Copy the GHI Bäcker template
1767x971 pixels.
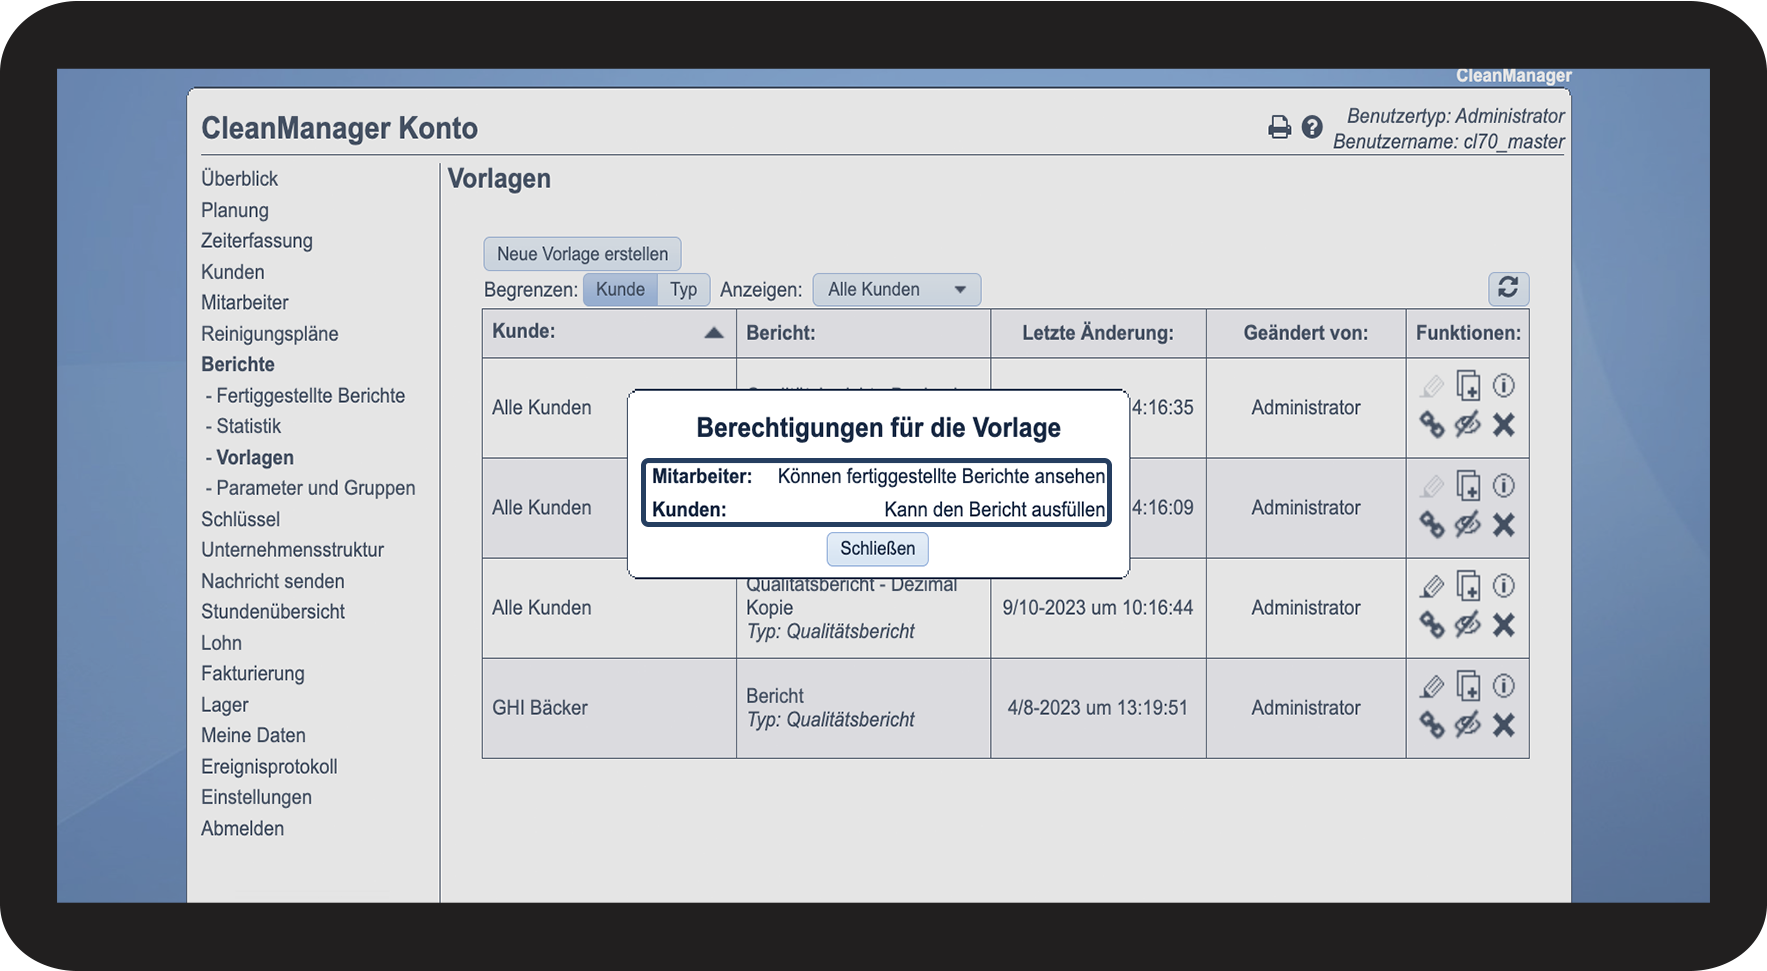click(1468, 686)
